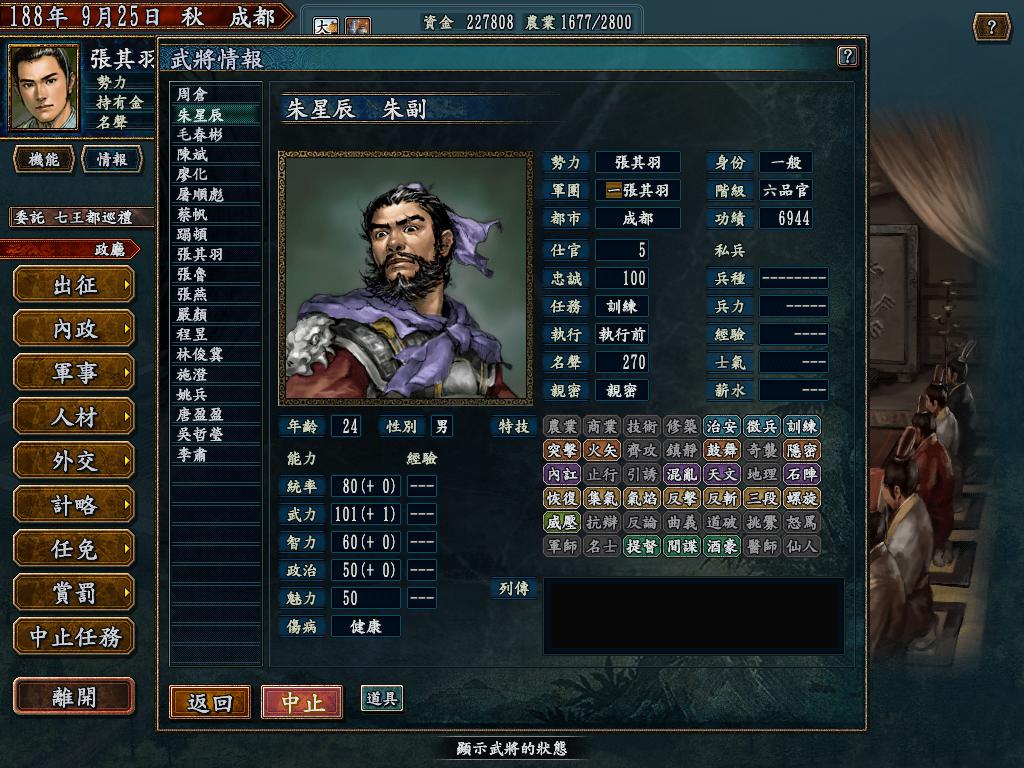Image resolution: width=1024 pixels, height=768 pixels.
Task: Select the 威壓 skill badge
Action: pos(562,522)
